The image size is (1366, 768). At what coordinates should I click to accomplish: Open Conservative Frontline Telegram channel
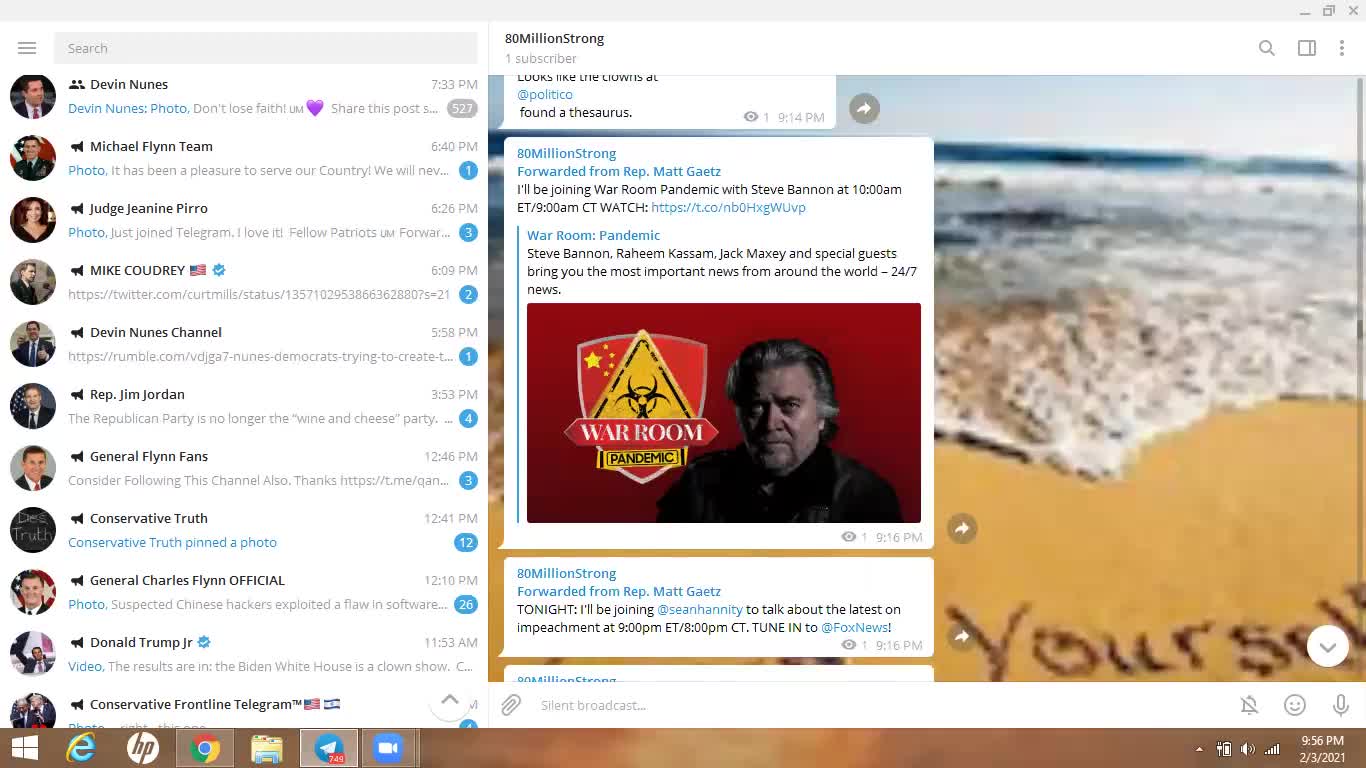[244, 707]
